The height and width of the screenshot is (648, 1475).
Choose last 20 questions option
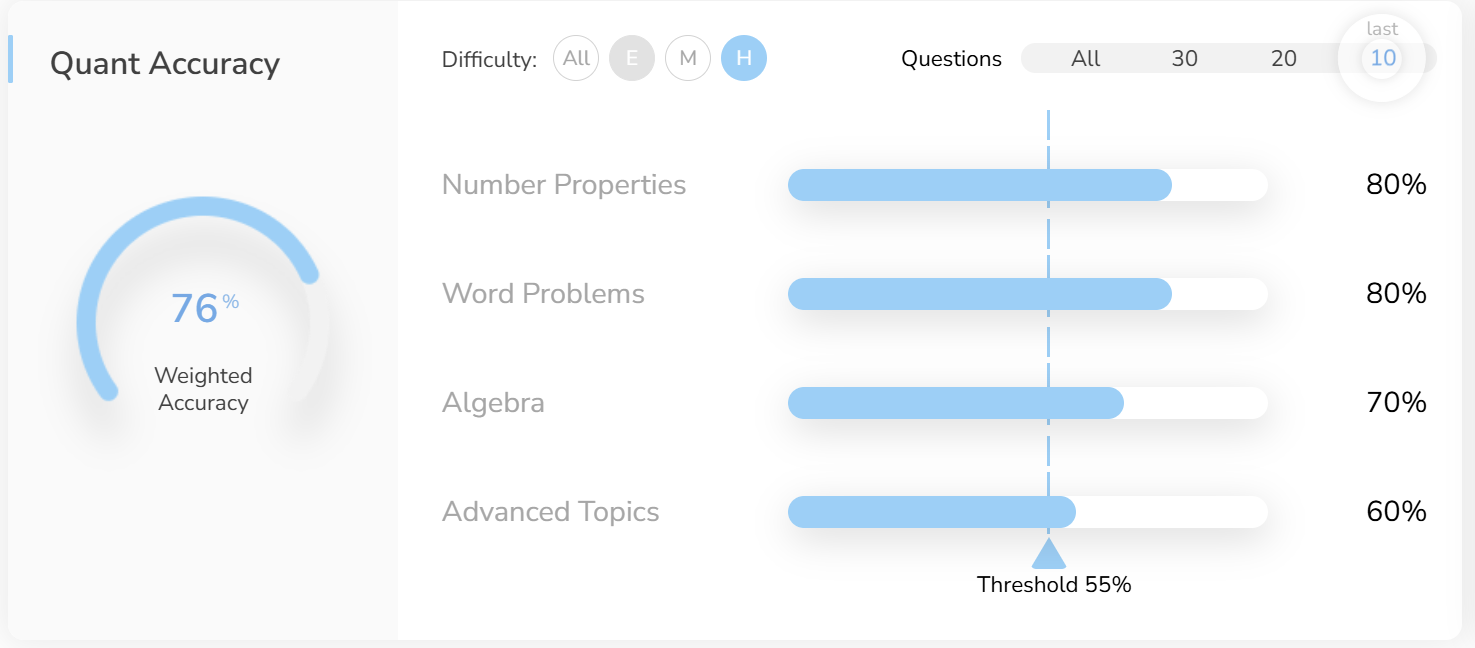pos(1283,59)
